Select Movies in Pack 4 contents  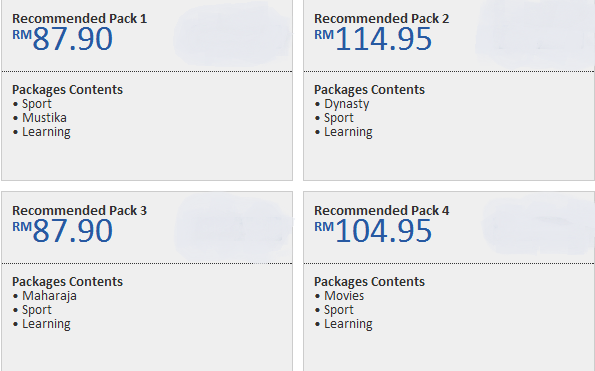pyautogui.click(x=344, y=296)
